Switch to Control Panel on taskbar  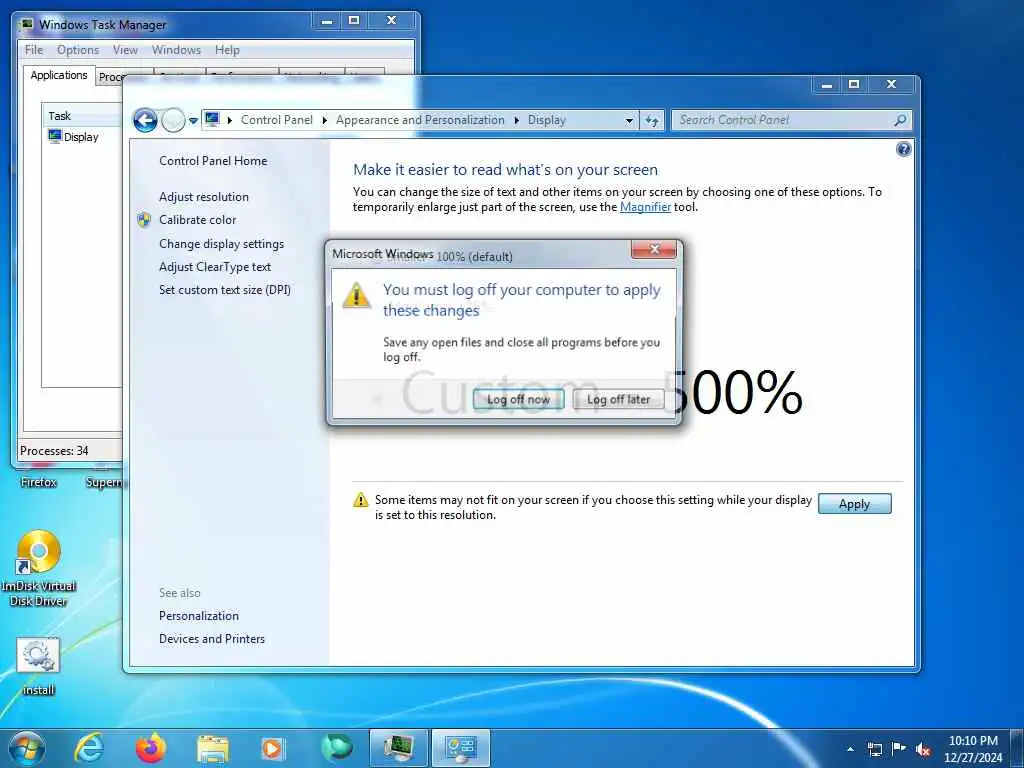click(x=460, y=748)
